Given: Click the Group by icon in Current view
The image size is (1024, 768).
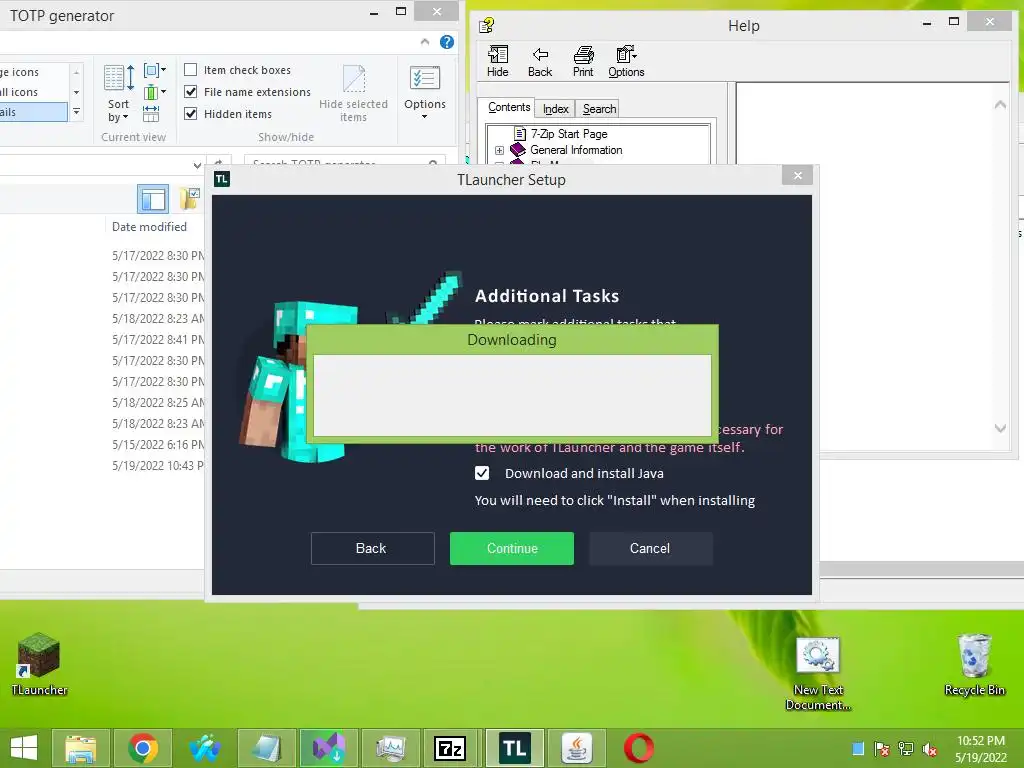Looking at the screenshot, I should click(154, 70).
